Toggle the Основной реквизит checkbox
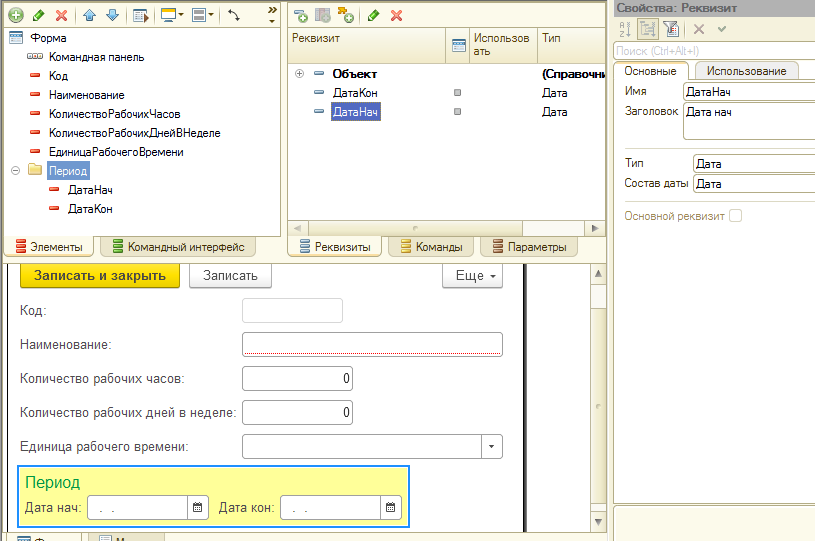 (x=736, y=216)
